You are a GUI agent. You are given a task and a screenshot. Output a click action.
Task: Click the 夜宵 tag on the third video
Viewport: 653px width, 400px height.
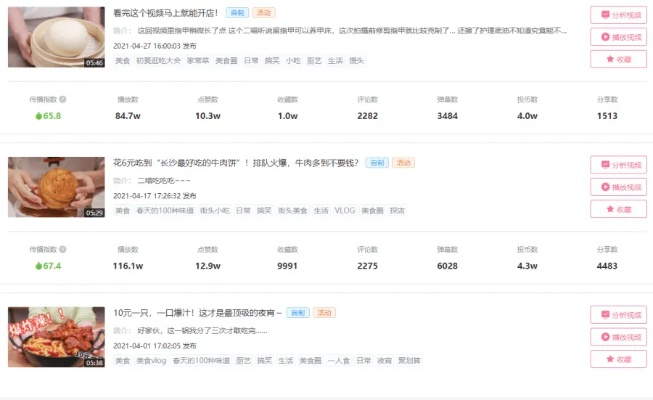tap(386, 361)
